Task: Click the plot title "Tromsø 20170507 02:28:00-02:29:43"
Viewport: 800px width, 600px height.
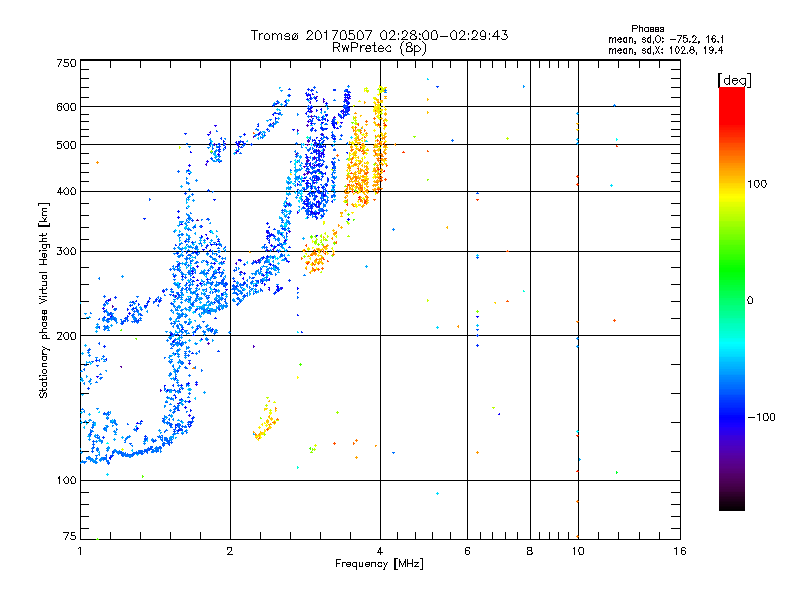Action: [x=379, y=35]
